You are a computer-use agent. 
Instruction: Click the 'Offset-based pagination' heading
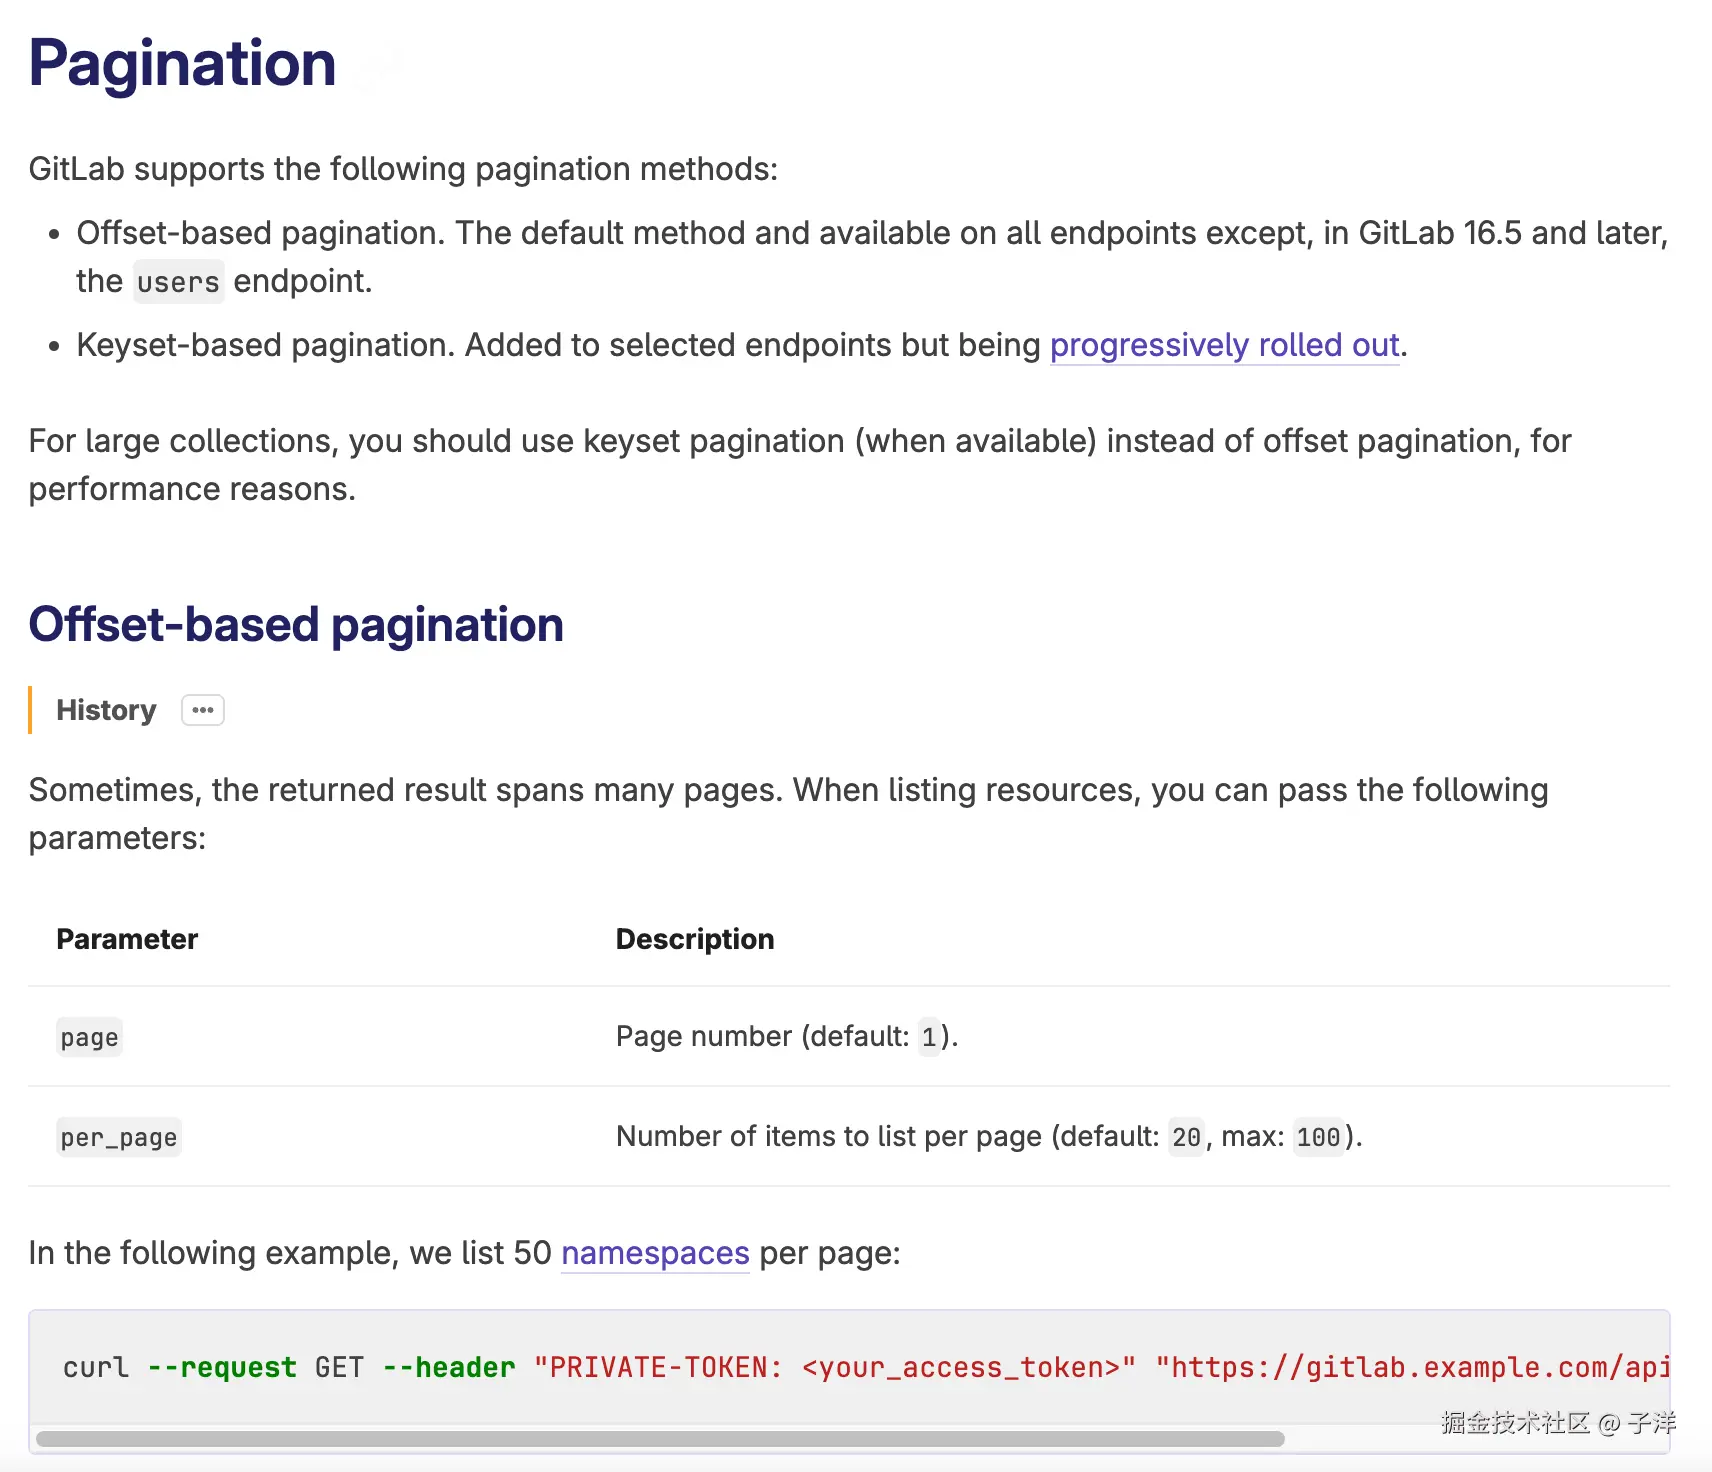point(296,625)
